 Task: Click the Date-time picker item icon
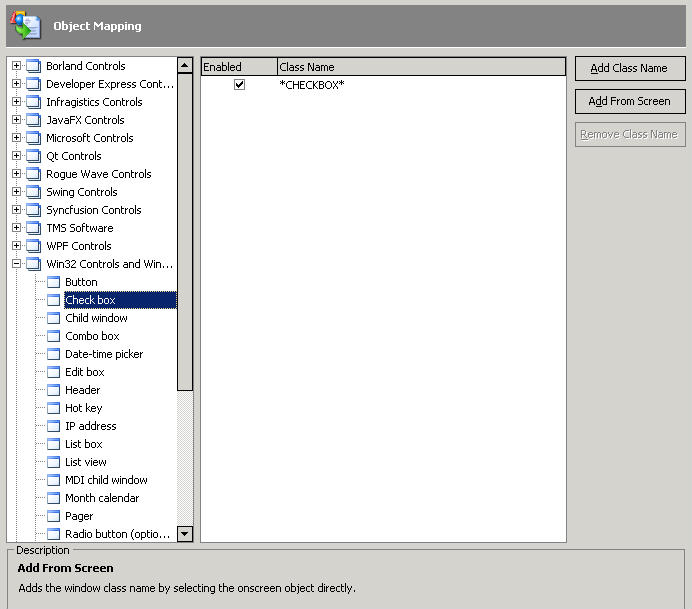(x=55, y=354)
